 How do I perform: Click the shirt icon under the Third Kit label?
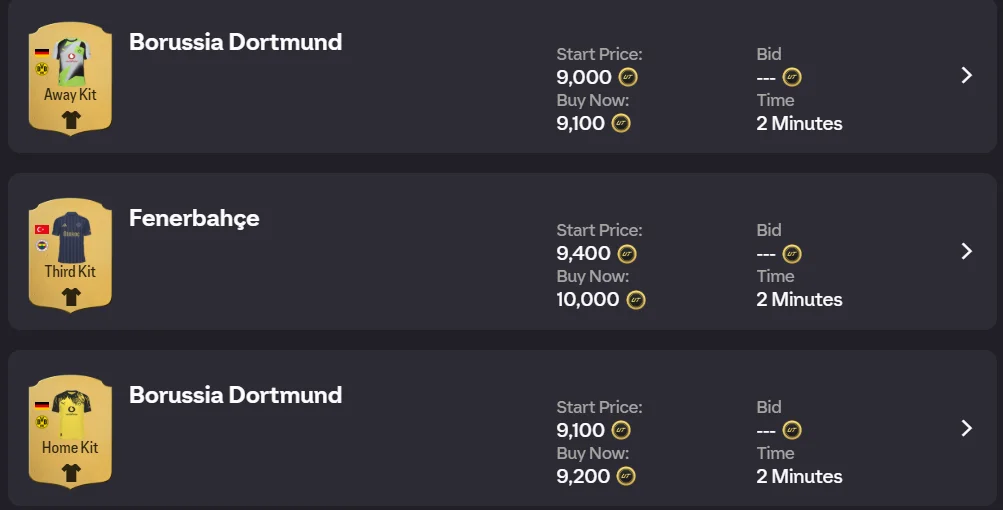coord(70,296)
